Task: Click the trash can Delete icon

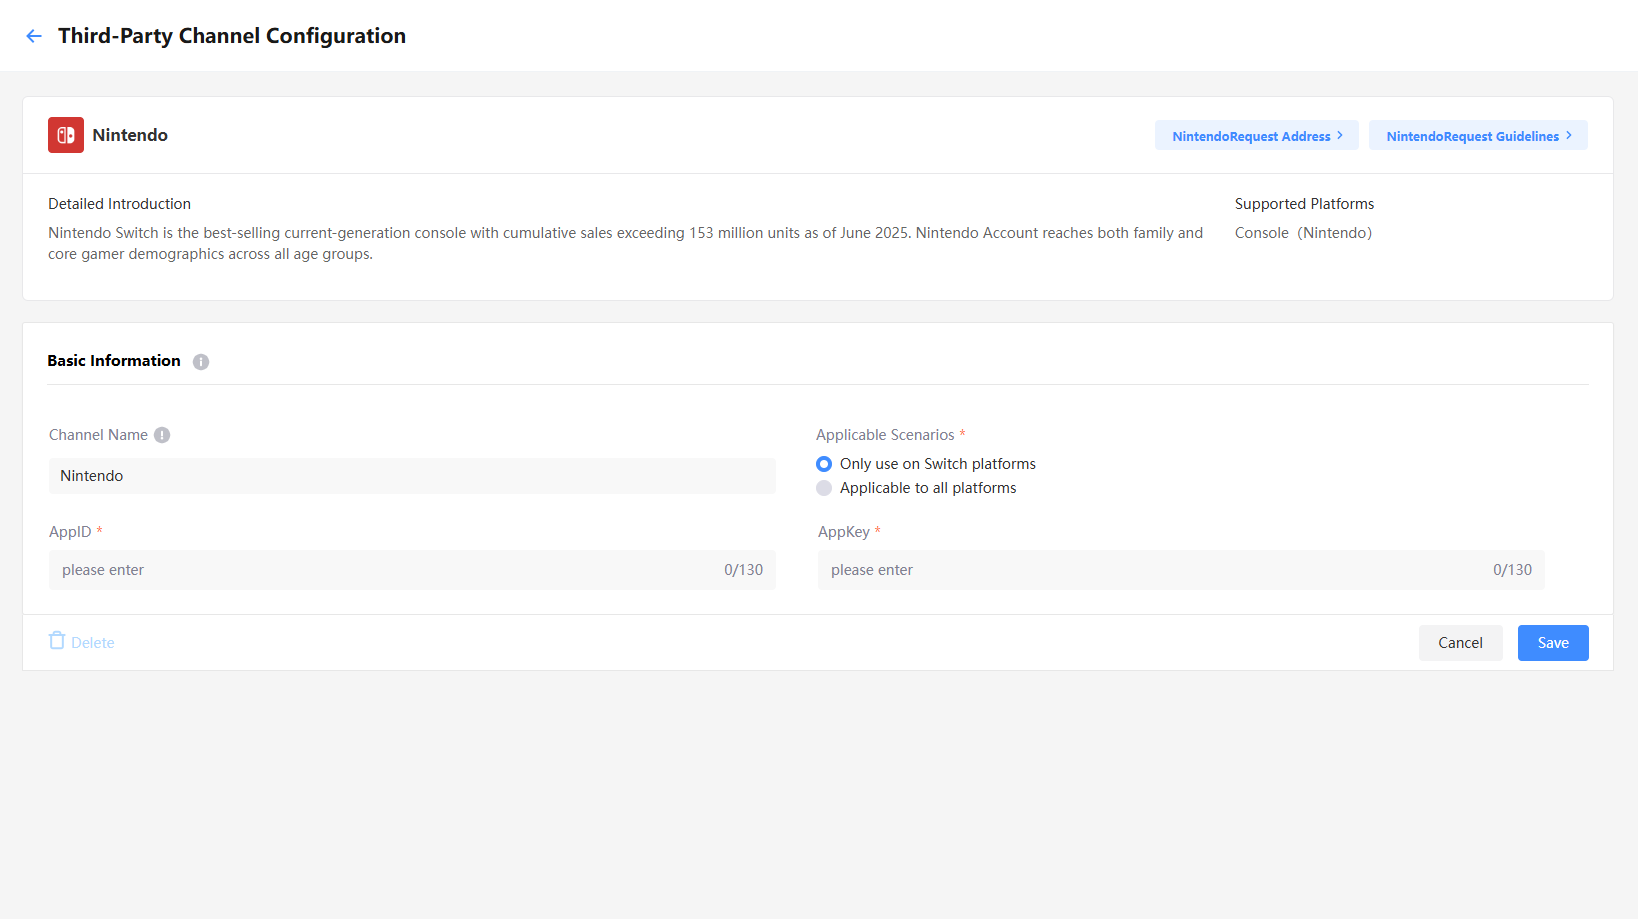Action: pyautogui.click(x=57, y=641)
